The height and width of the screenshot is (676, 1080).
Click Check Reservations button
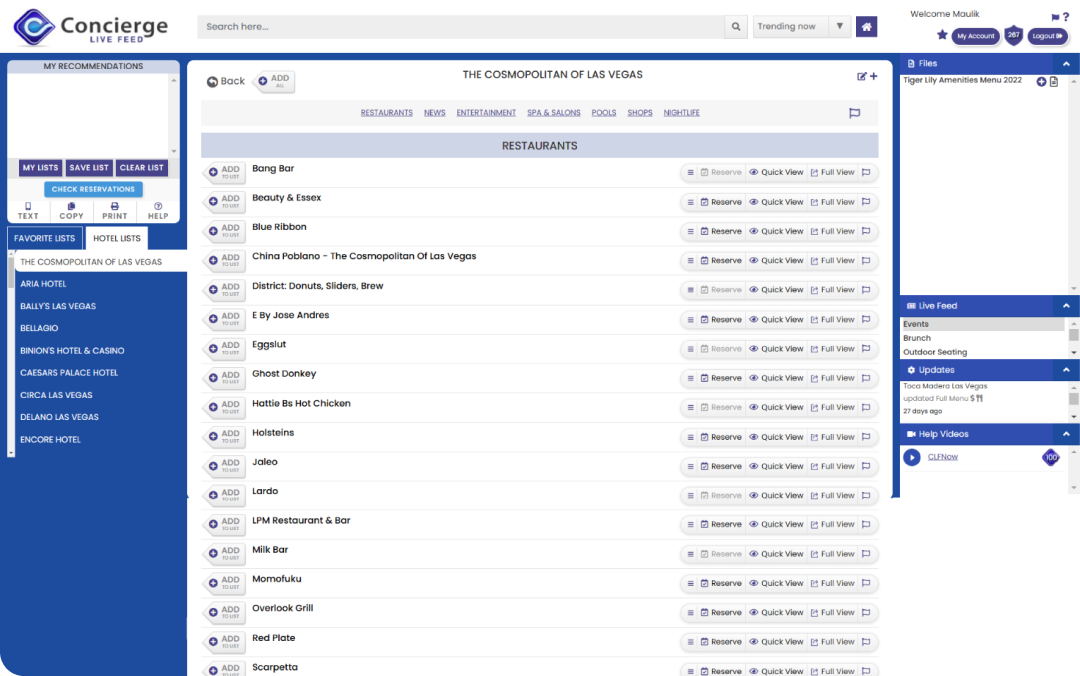coord(94,189)
